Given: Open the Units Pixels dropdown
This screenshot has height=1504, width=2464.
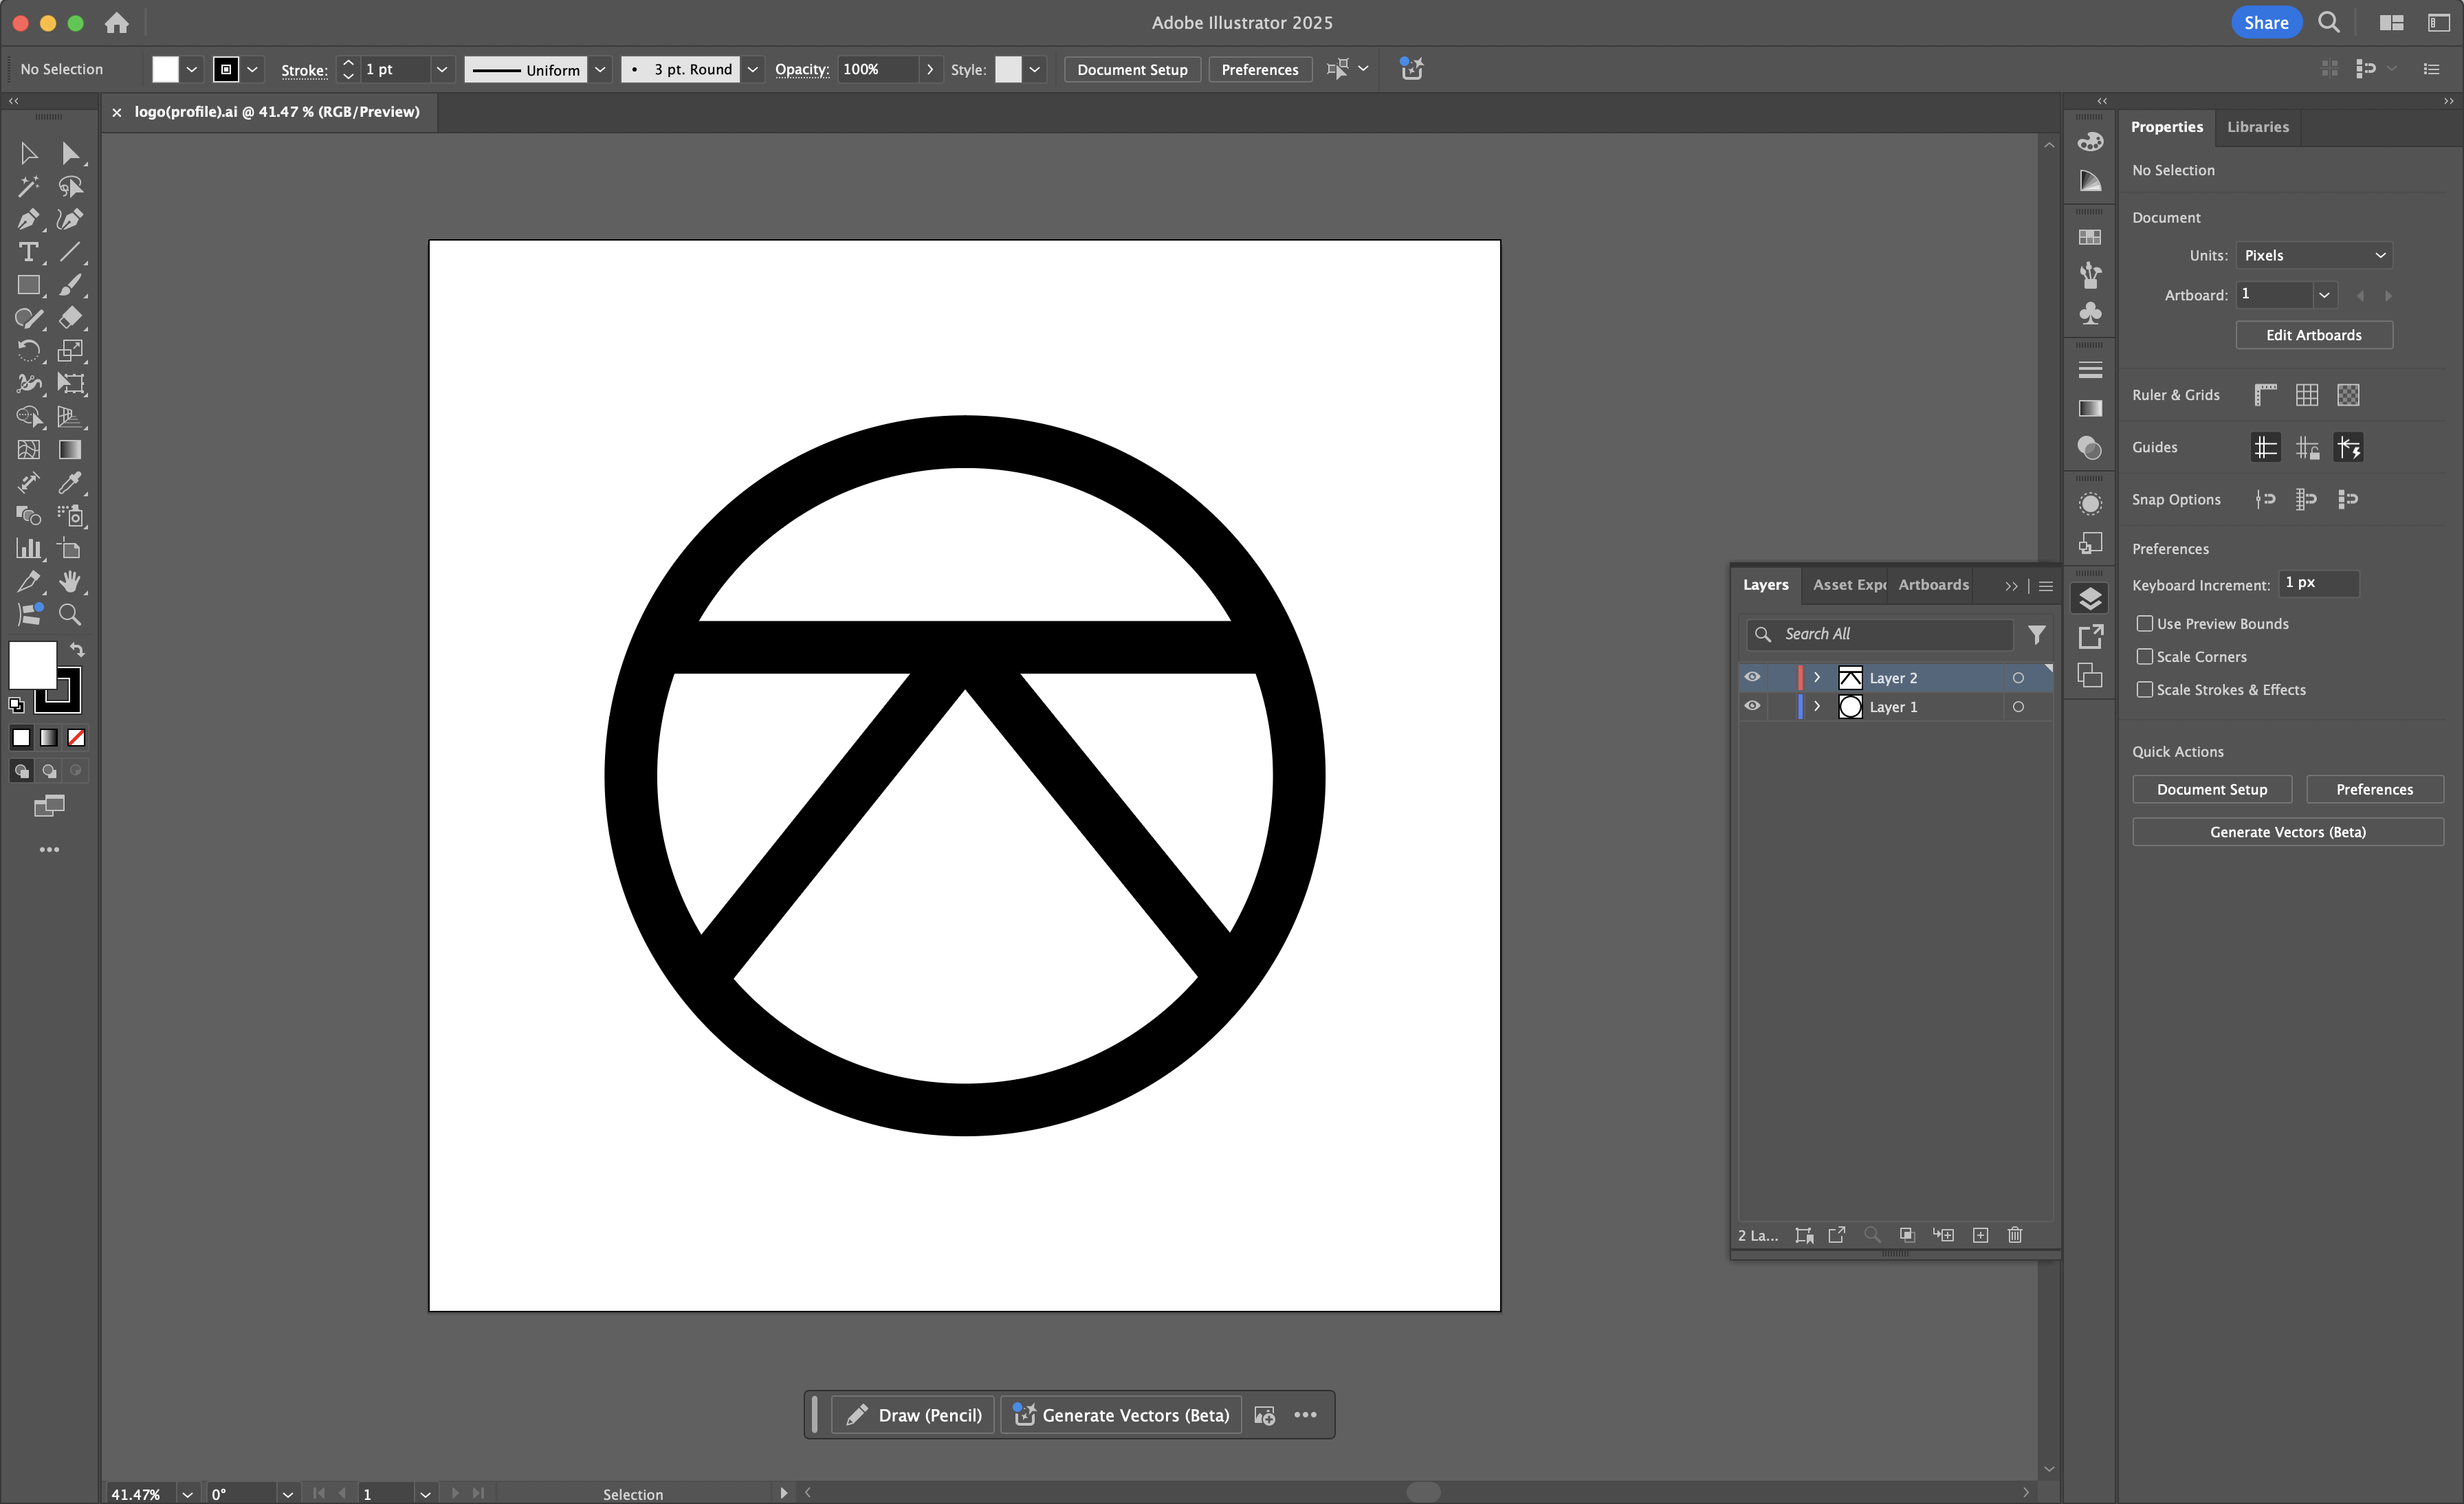Looking at the screenshot, I should [2314, 255].
